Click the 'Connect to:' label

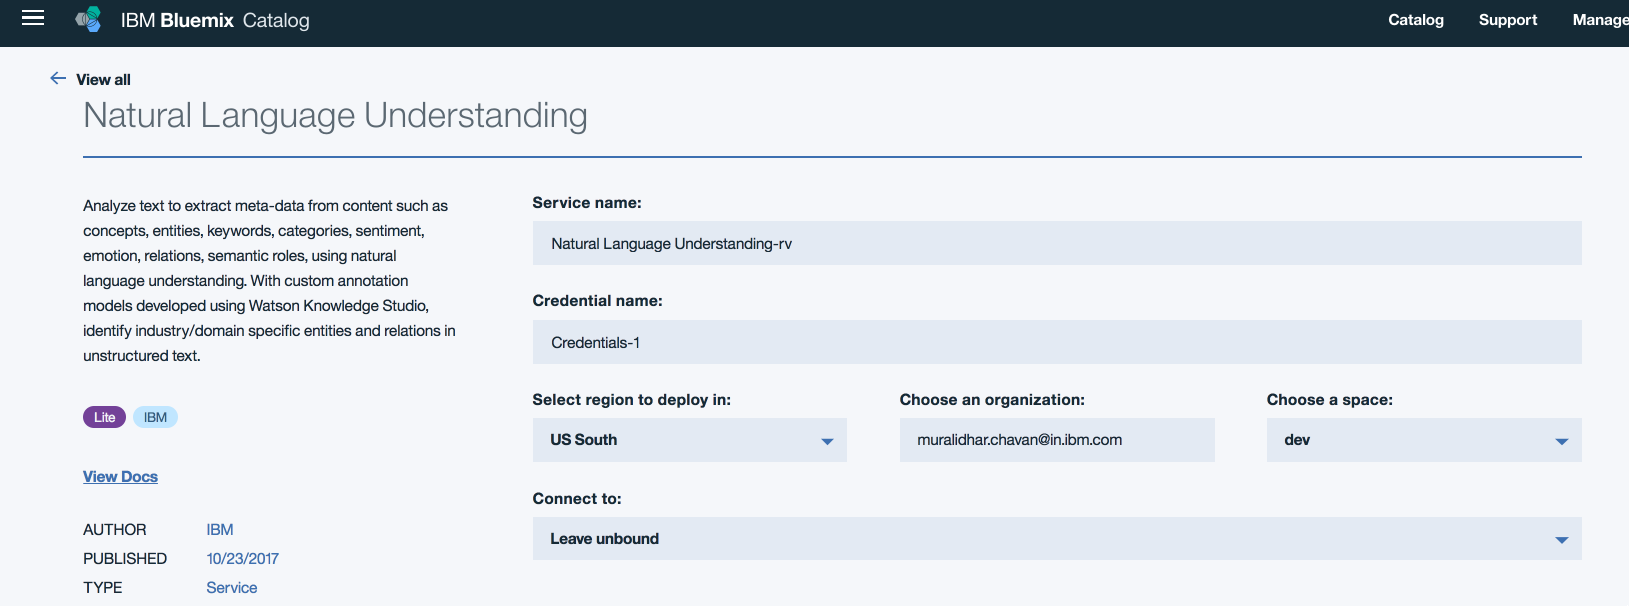click(577, 498)
